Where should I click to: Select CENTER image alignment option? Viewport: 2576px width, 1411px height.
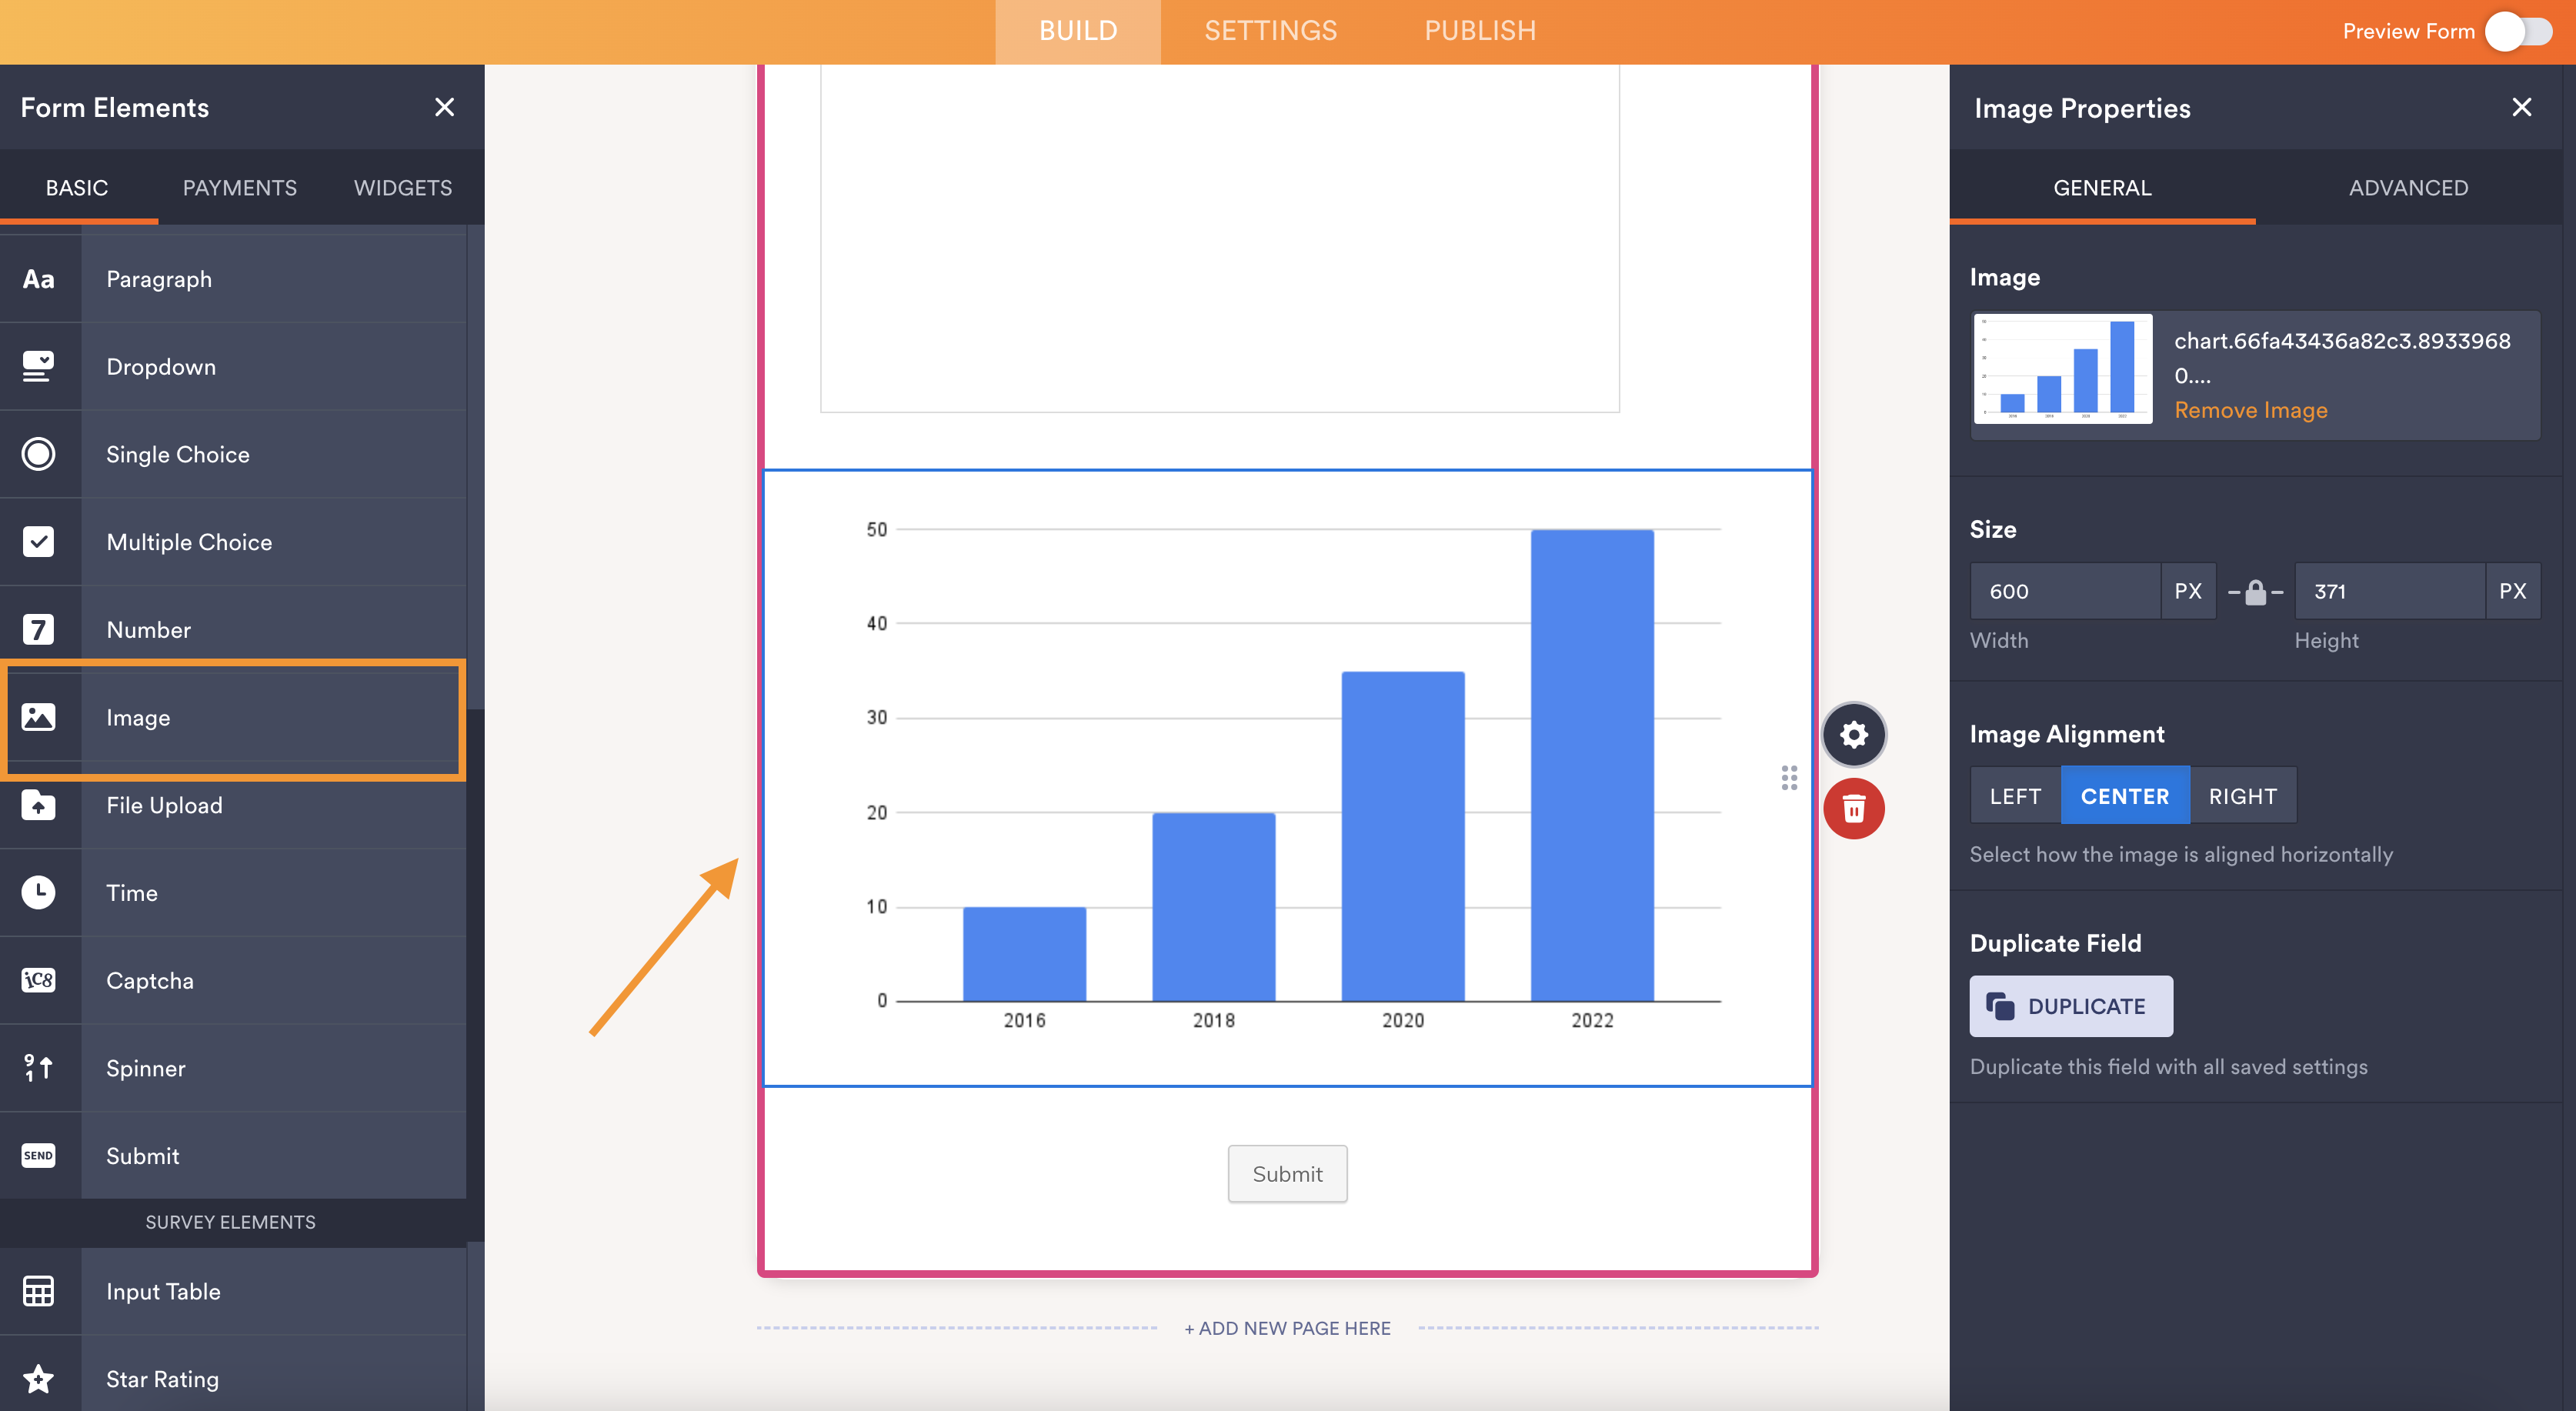pos(2126,796)
